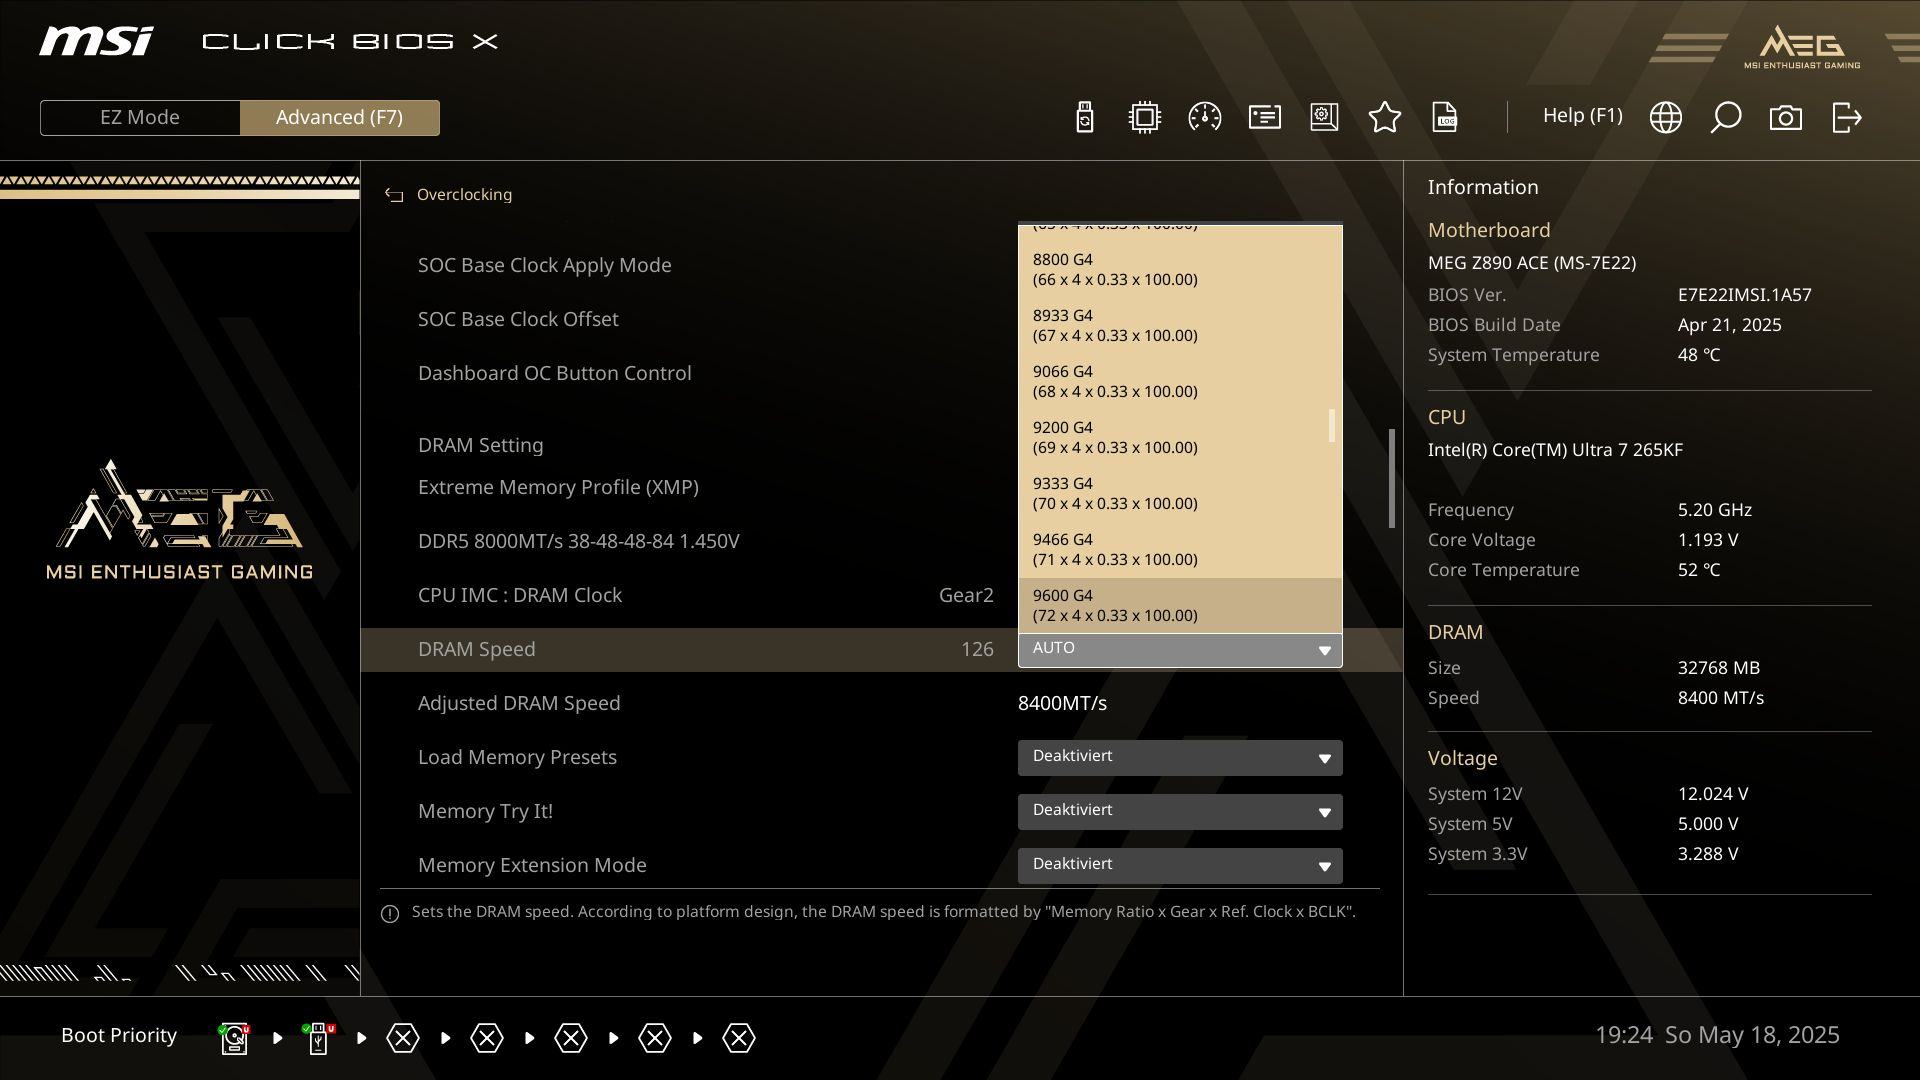Click the log file document icon

click(1444, 117)
